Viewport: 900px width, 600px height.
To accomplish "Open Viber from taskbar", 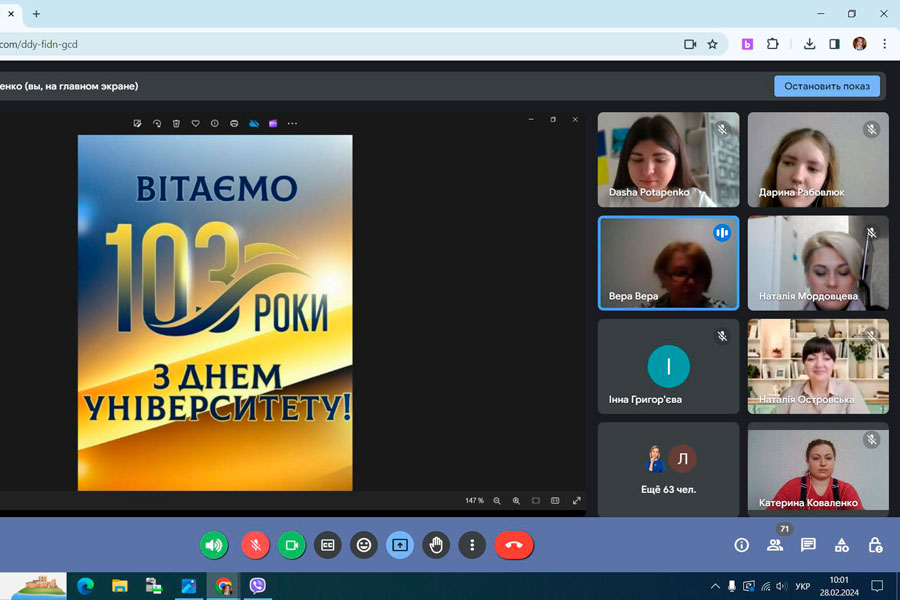I will [258, 586].
